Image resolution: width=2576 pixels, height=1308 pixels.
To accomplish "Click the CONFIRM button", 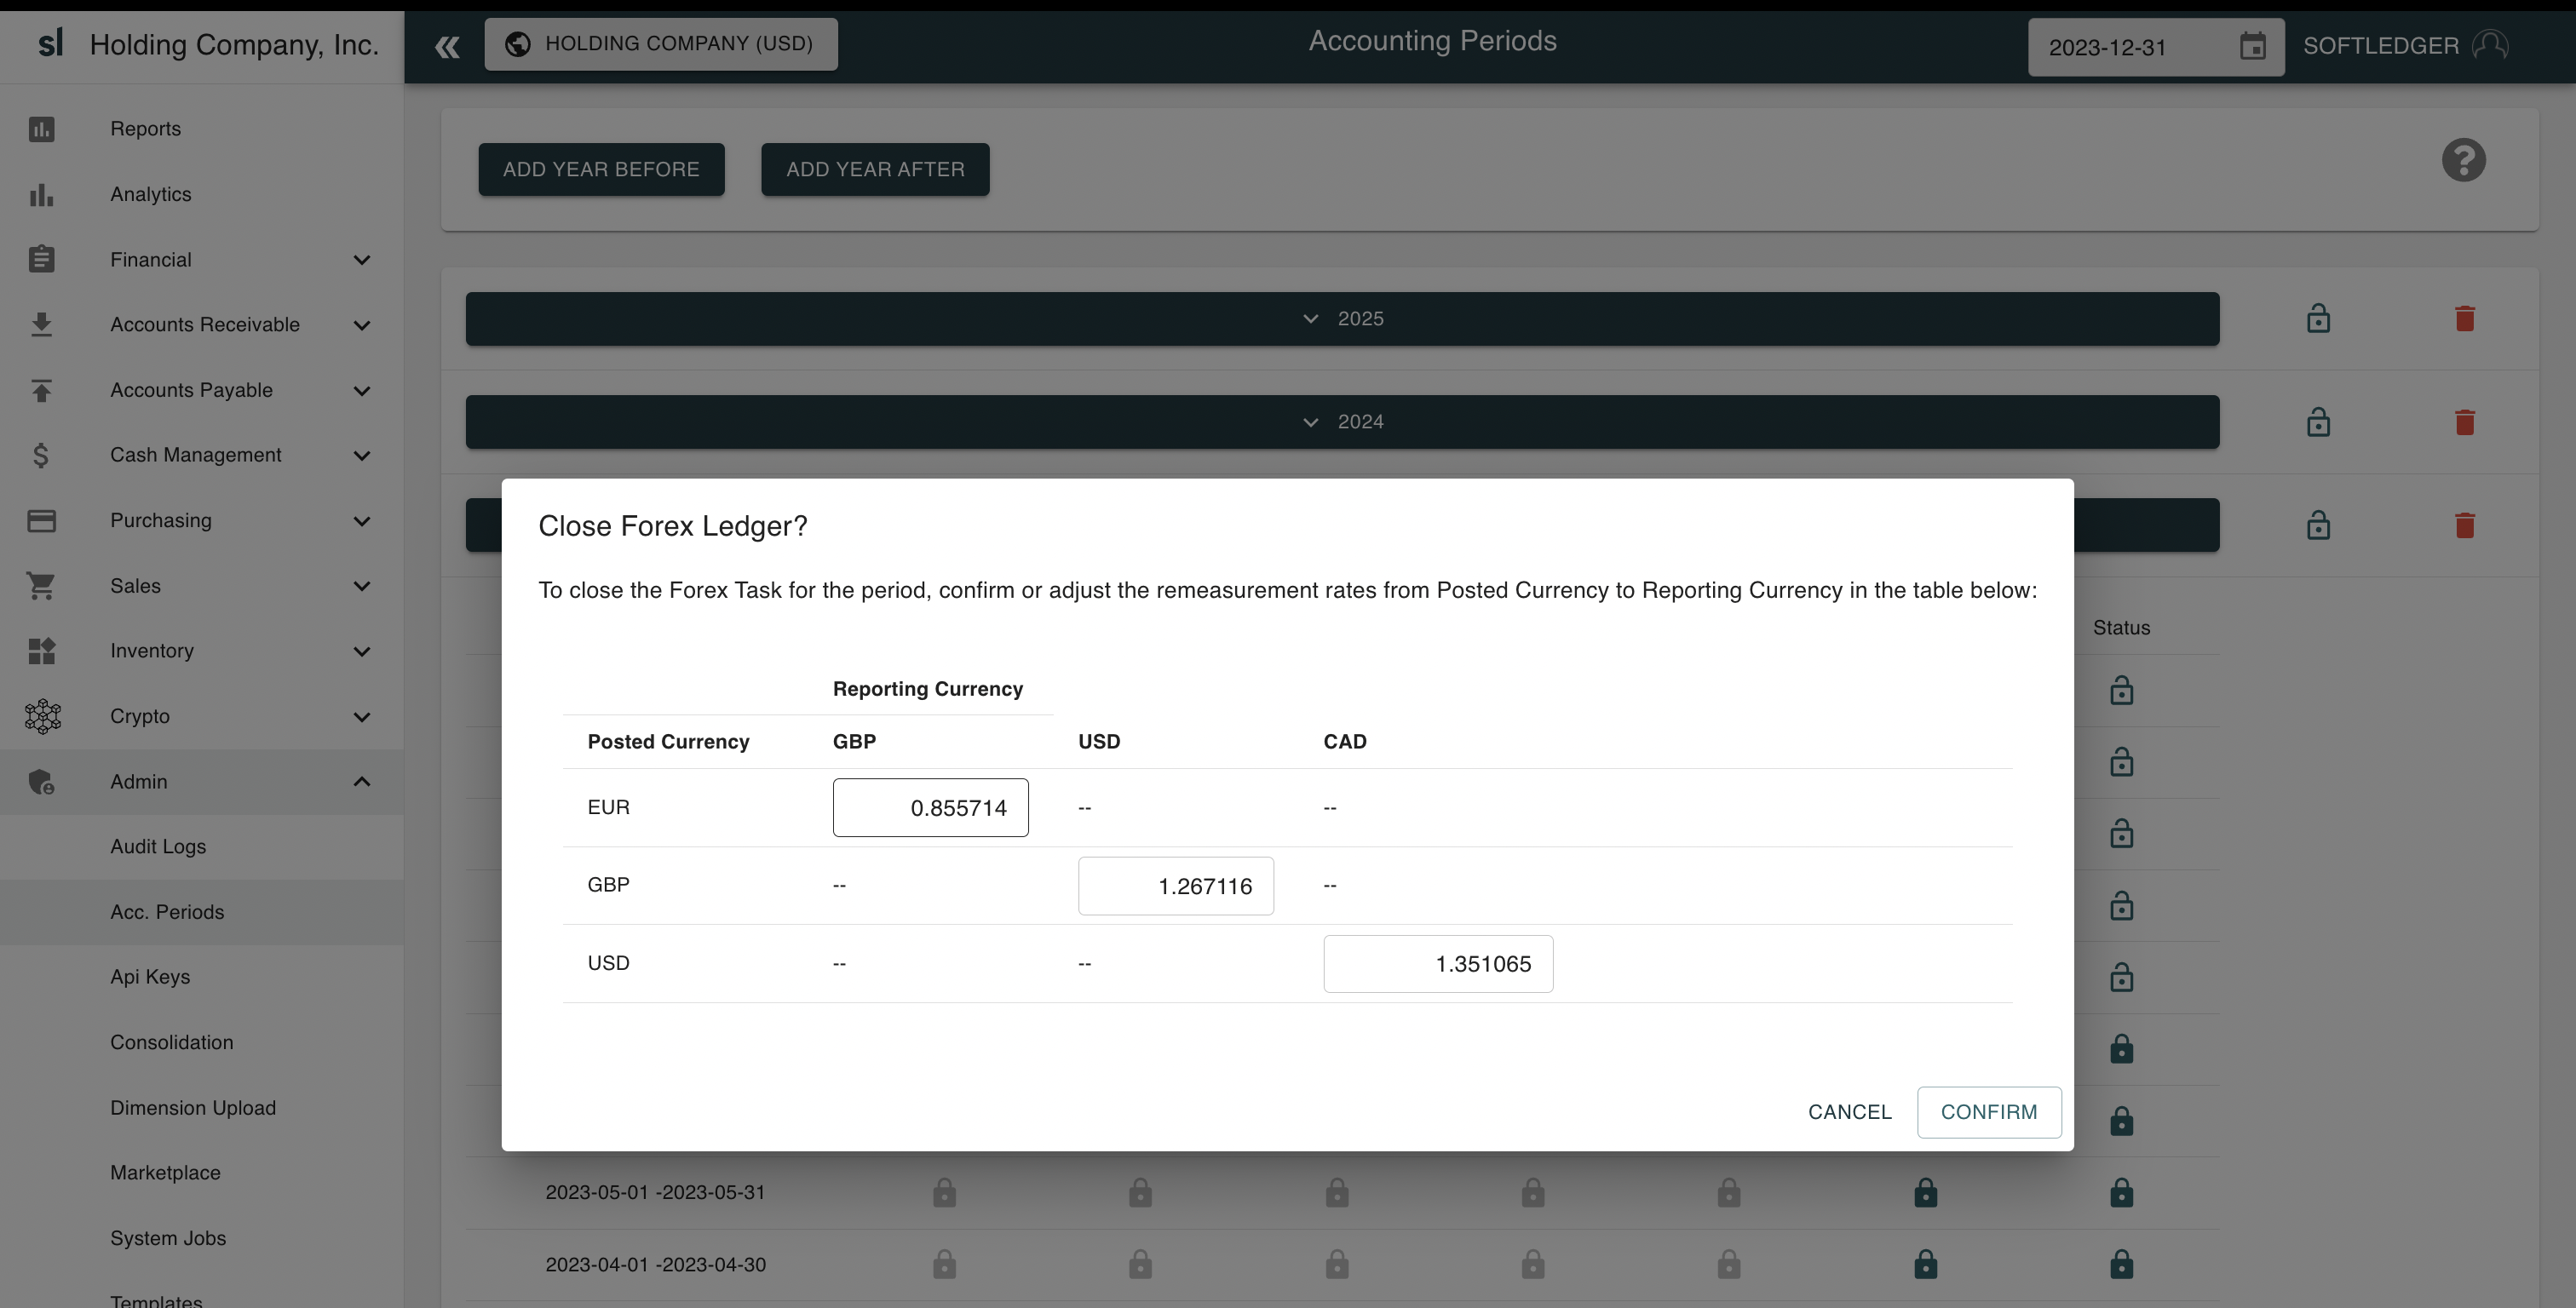I will (1988, 1112).
